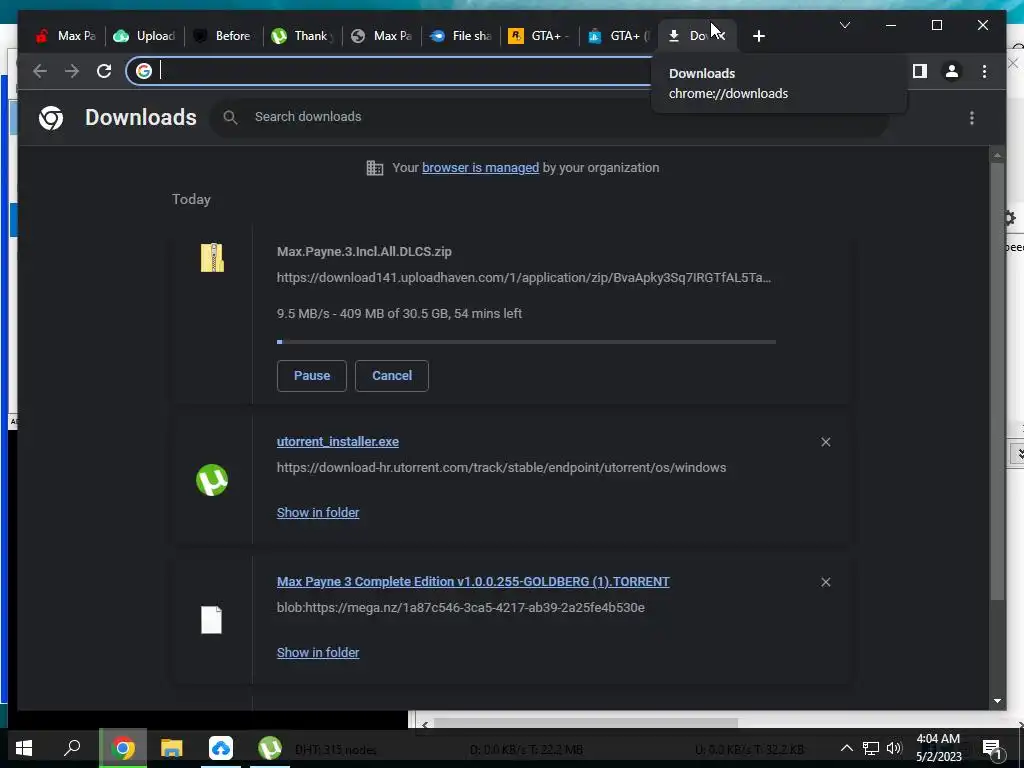
Task: Go forward with the forward arrow
Action: [x=72, y=71]
